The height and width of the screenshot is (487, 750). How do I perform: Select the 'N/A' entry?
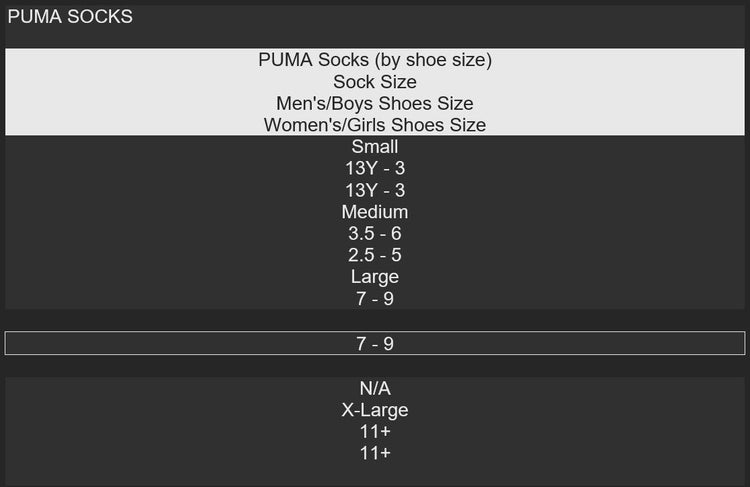pyautogui.click(x=375, y=388)
